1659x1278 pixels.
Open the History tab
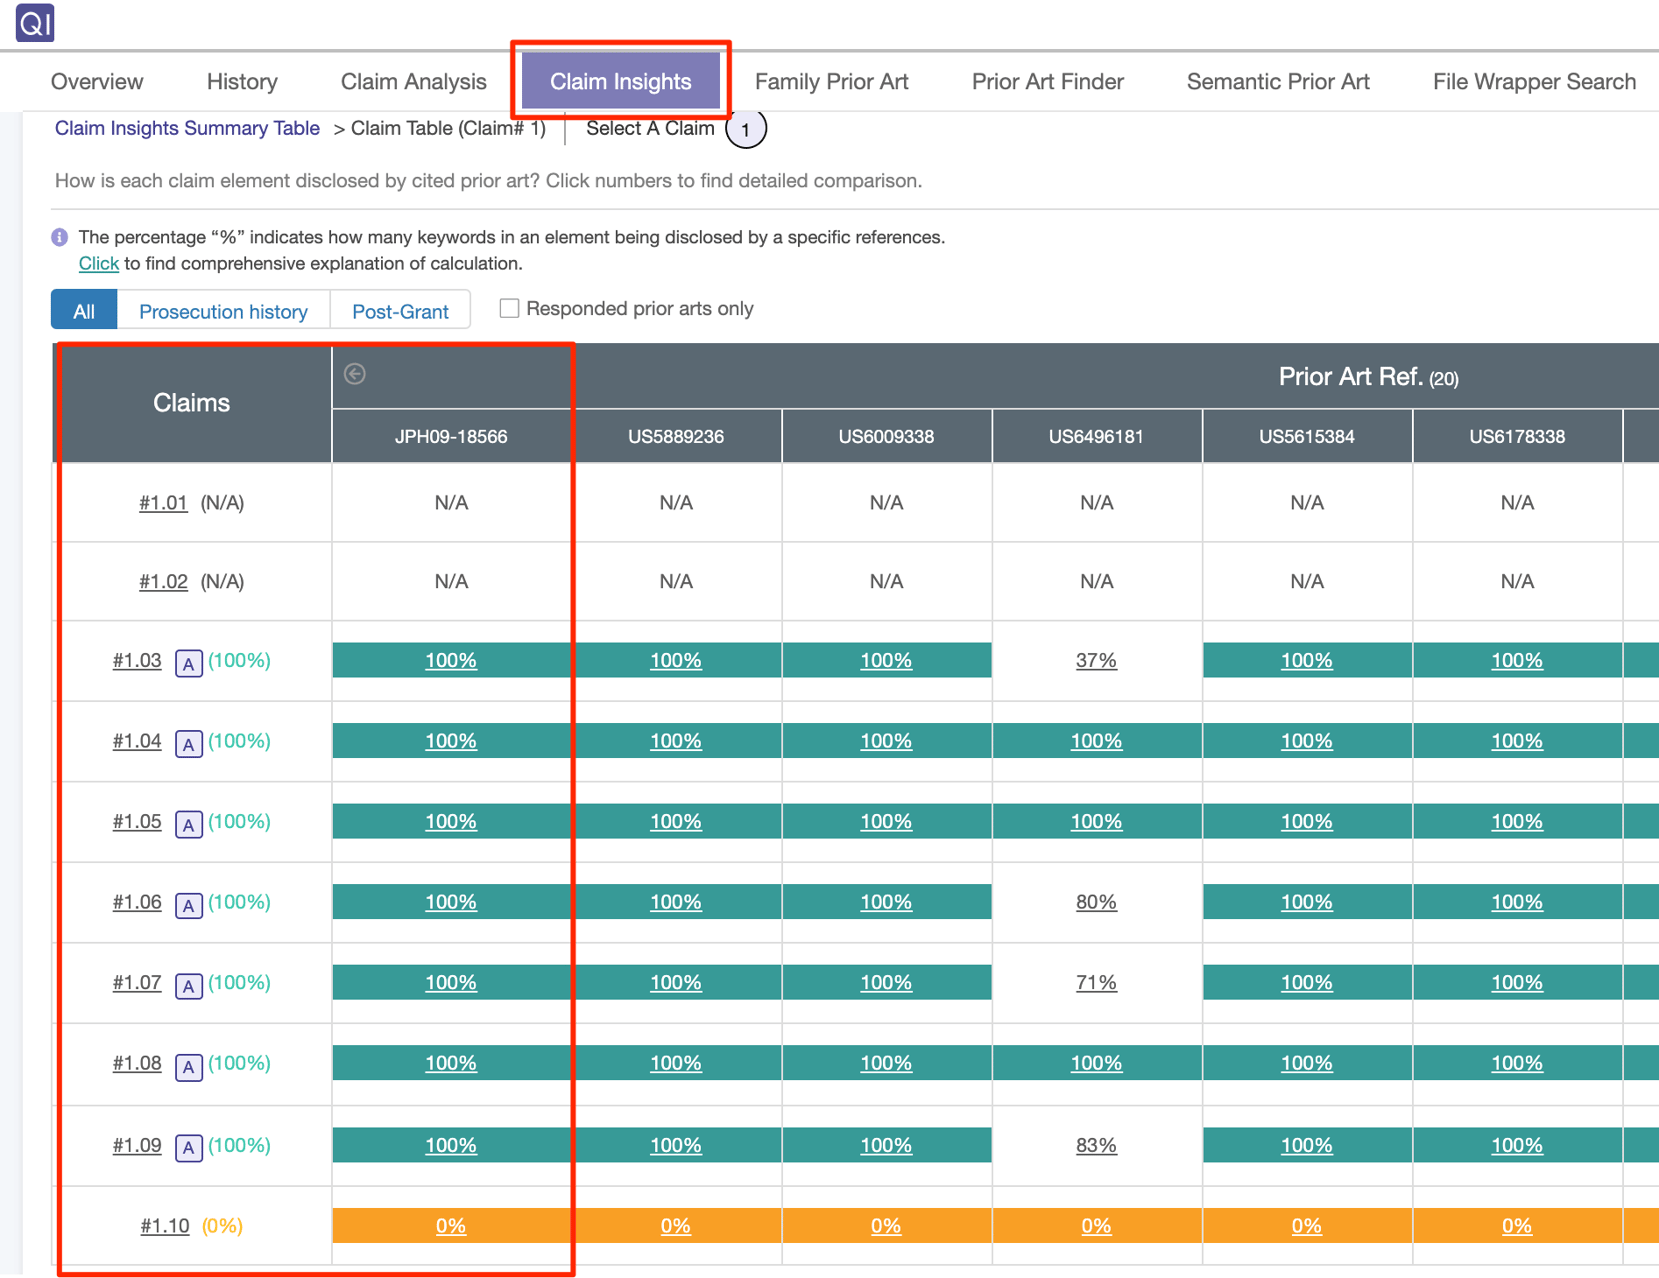[241, 81]
